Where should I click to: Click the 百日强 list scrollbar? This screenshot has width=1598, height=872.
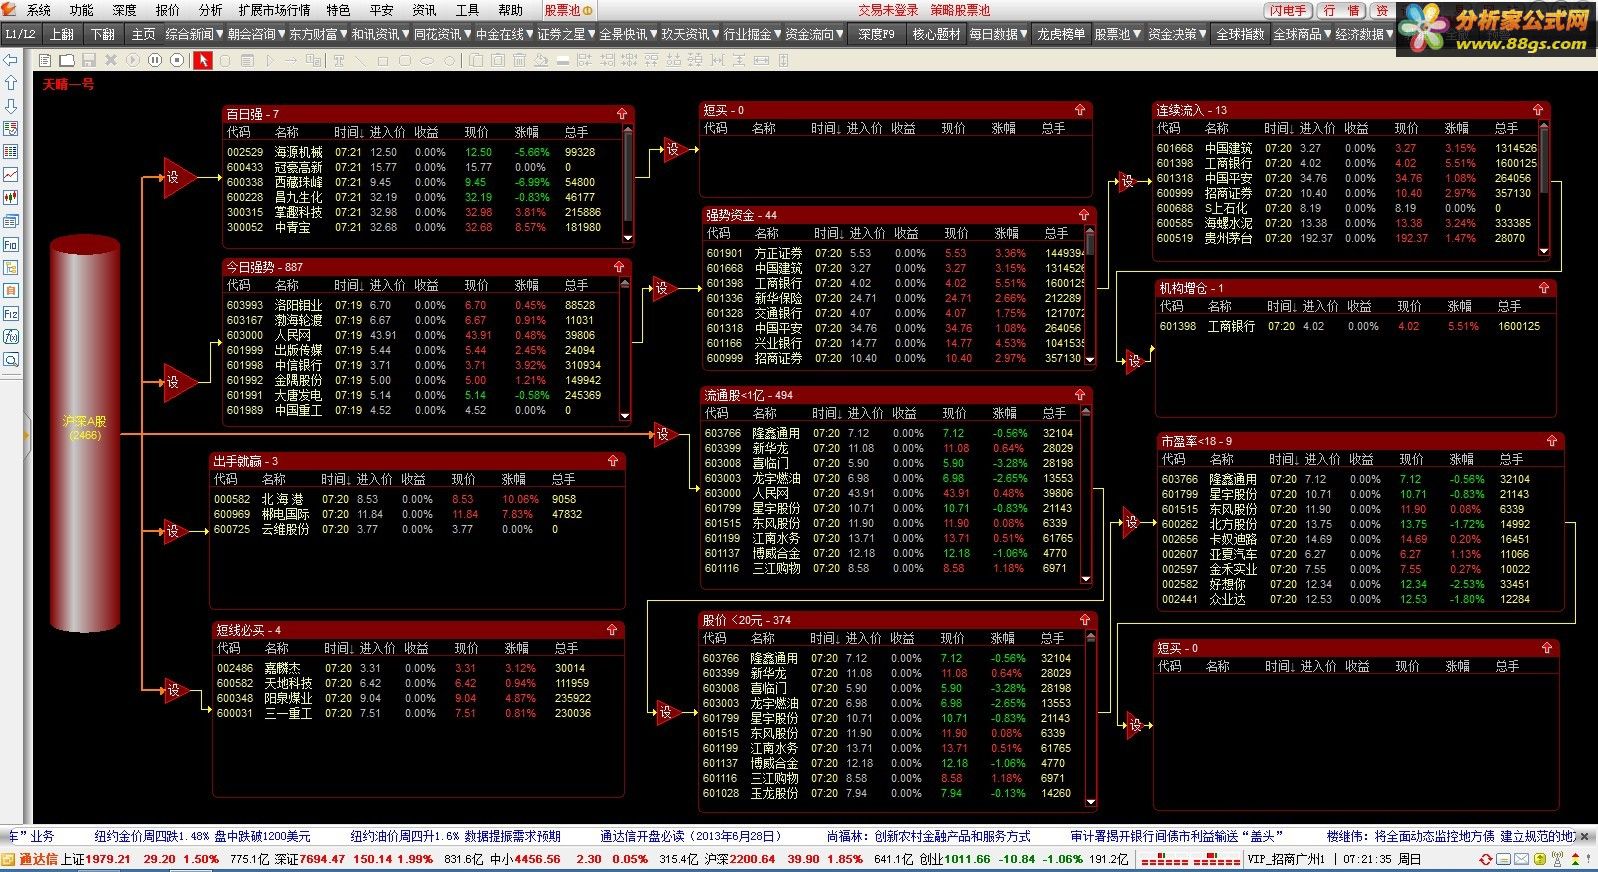[628, 183]
